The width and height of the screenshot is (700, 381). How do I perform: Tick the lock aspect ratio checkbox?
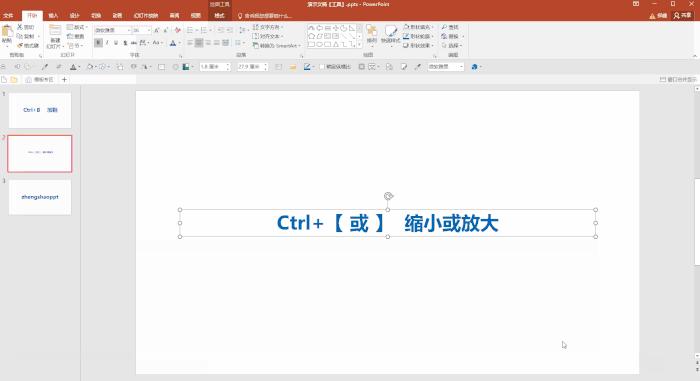click(321, 67)
